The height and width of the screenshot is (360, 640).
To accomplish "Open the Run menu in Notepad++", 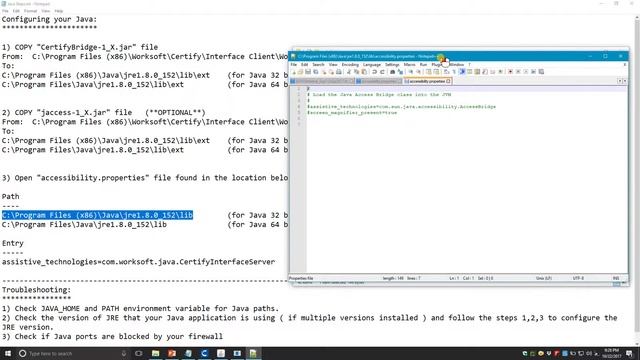I will click(423, 64).
